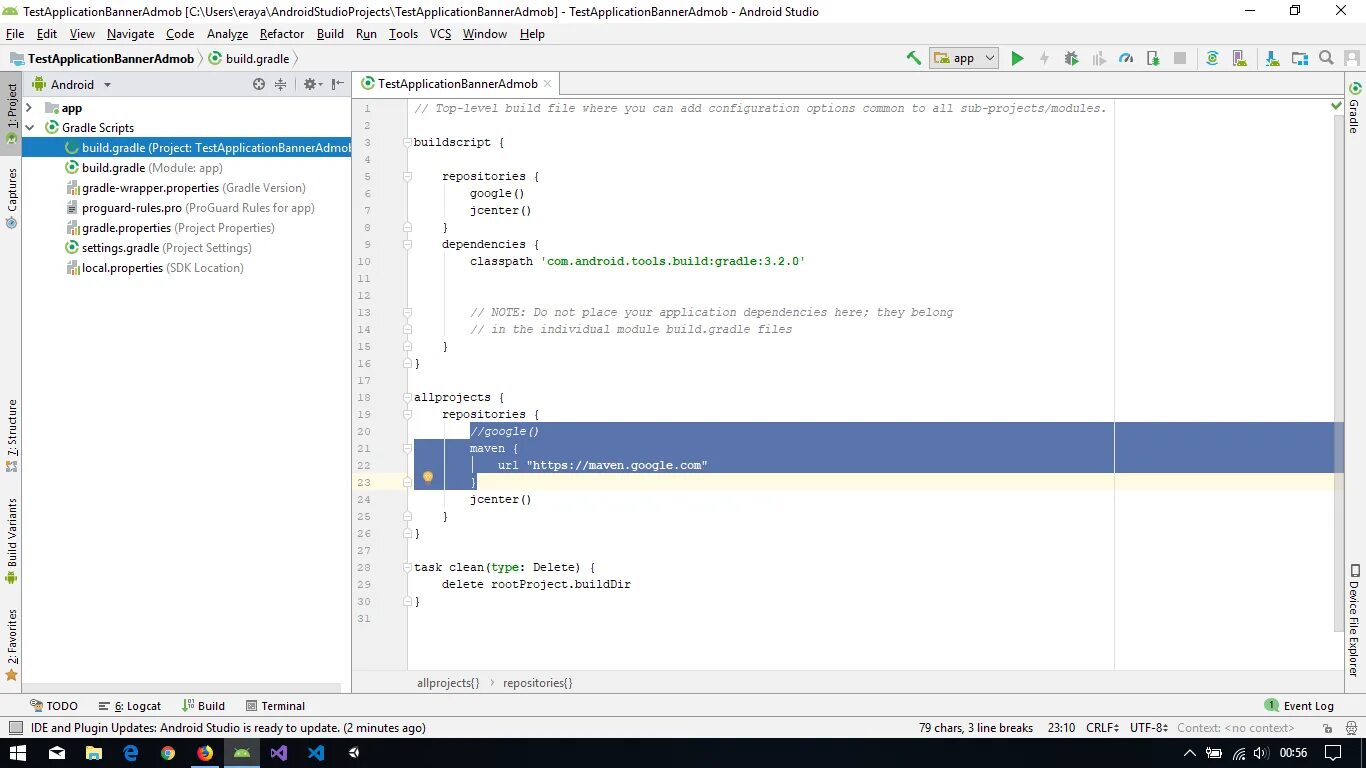The image size is (1366, 768).
Task: Open the Terminal tool window
Action: [275, 706]
